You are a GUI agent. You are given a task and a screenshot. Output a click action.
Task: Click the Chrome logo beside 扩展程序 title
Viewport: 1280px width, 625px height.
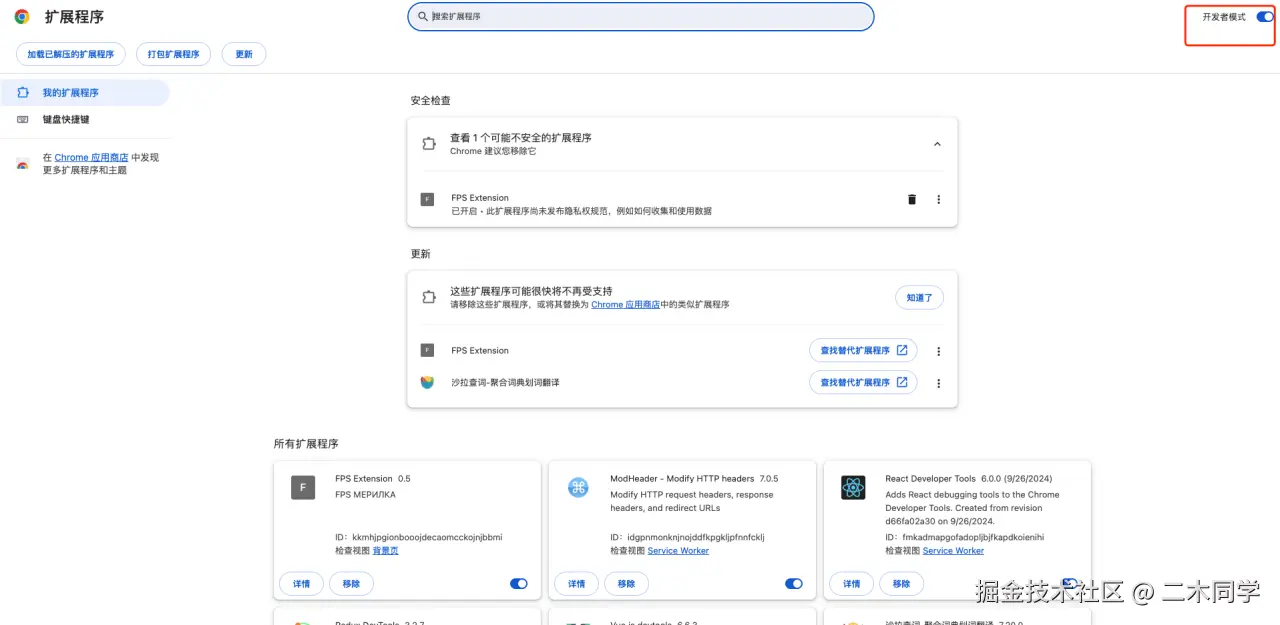(x=21, y=17)
